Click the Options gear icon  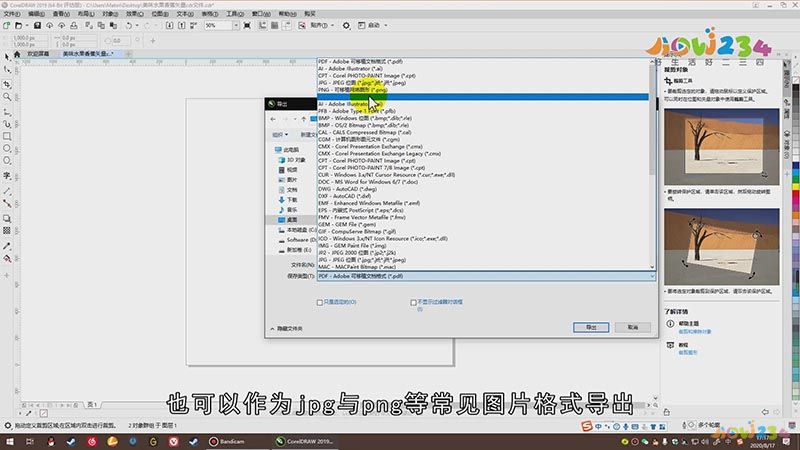click(346, 25)
